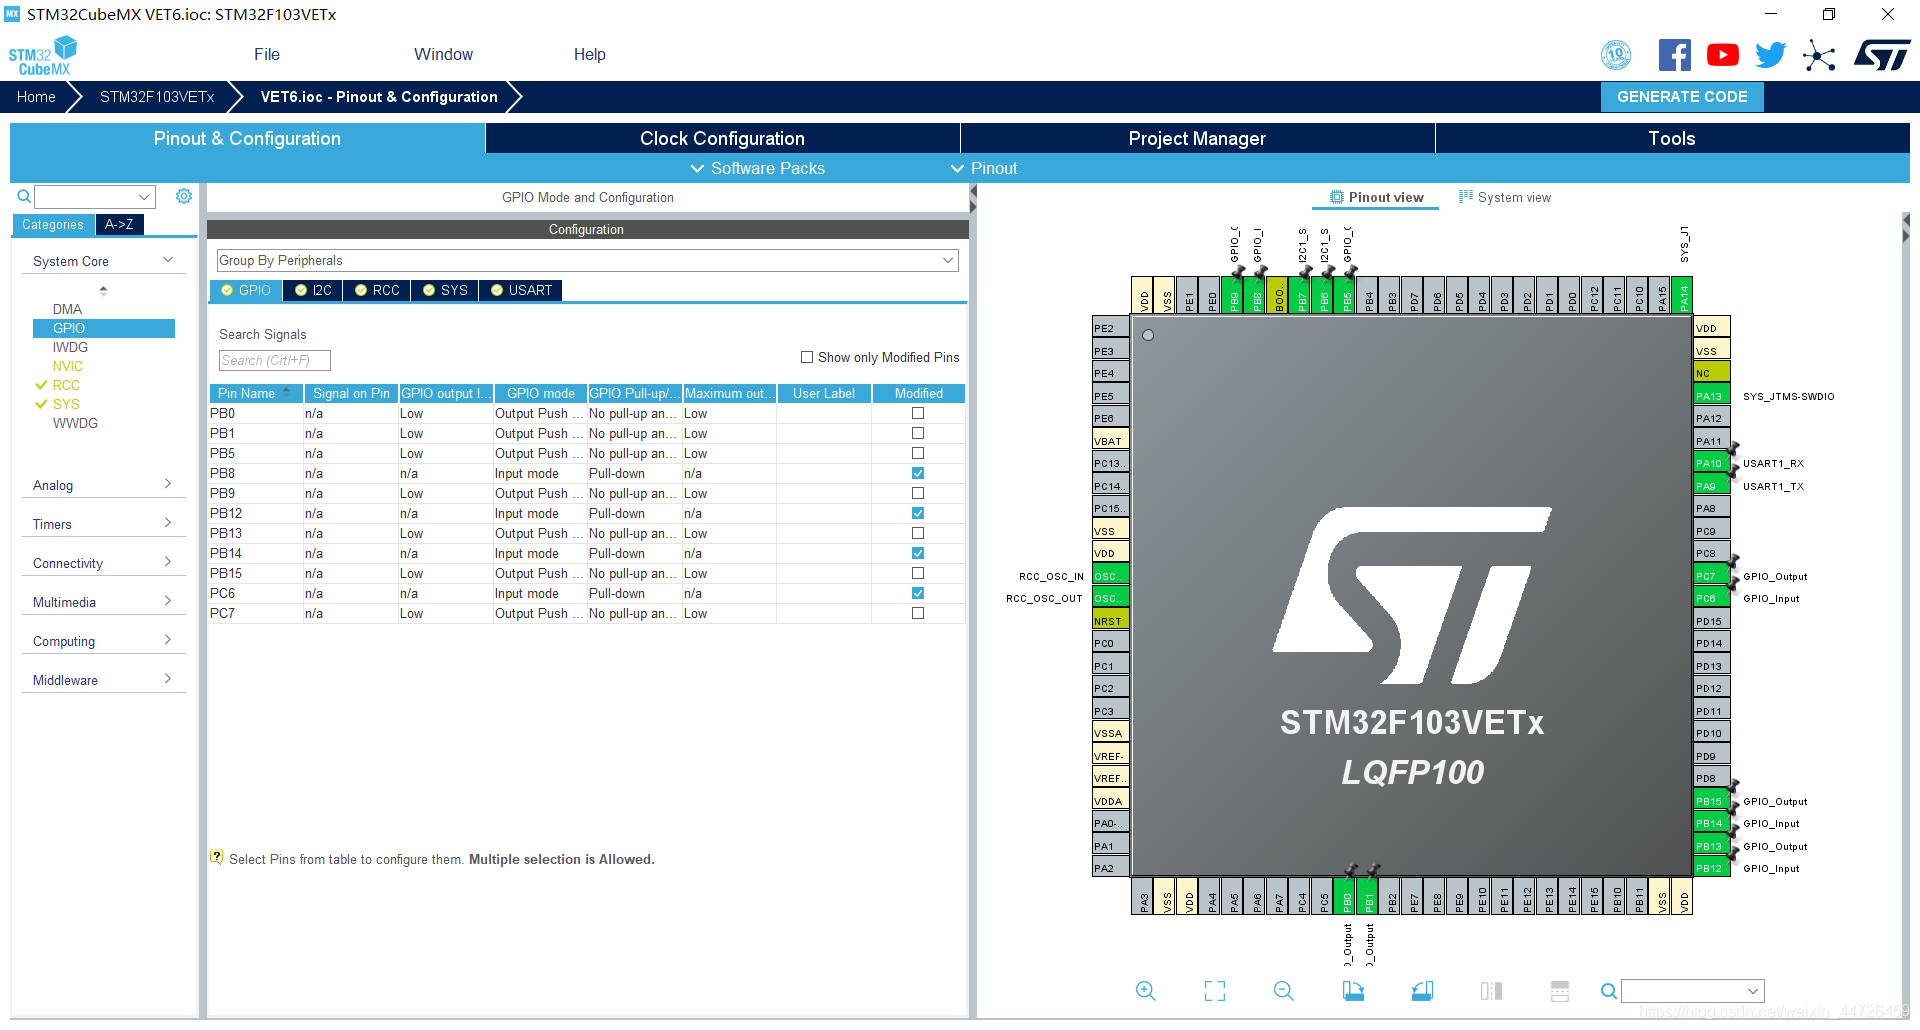Switch to the Tools tab
The height and width of the screenshot is (1030, 1920).
[x=1672, y=138]
